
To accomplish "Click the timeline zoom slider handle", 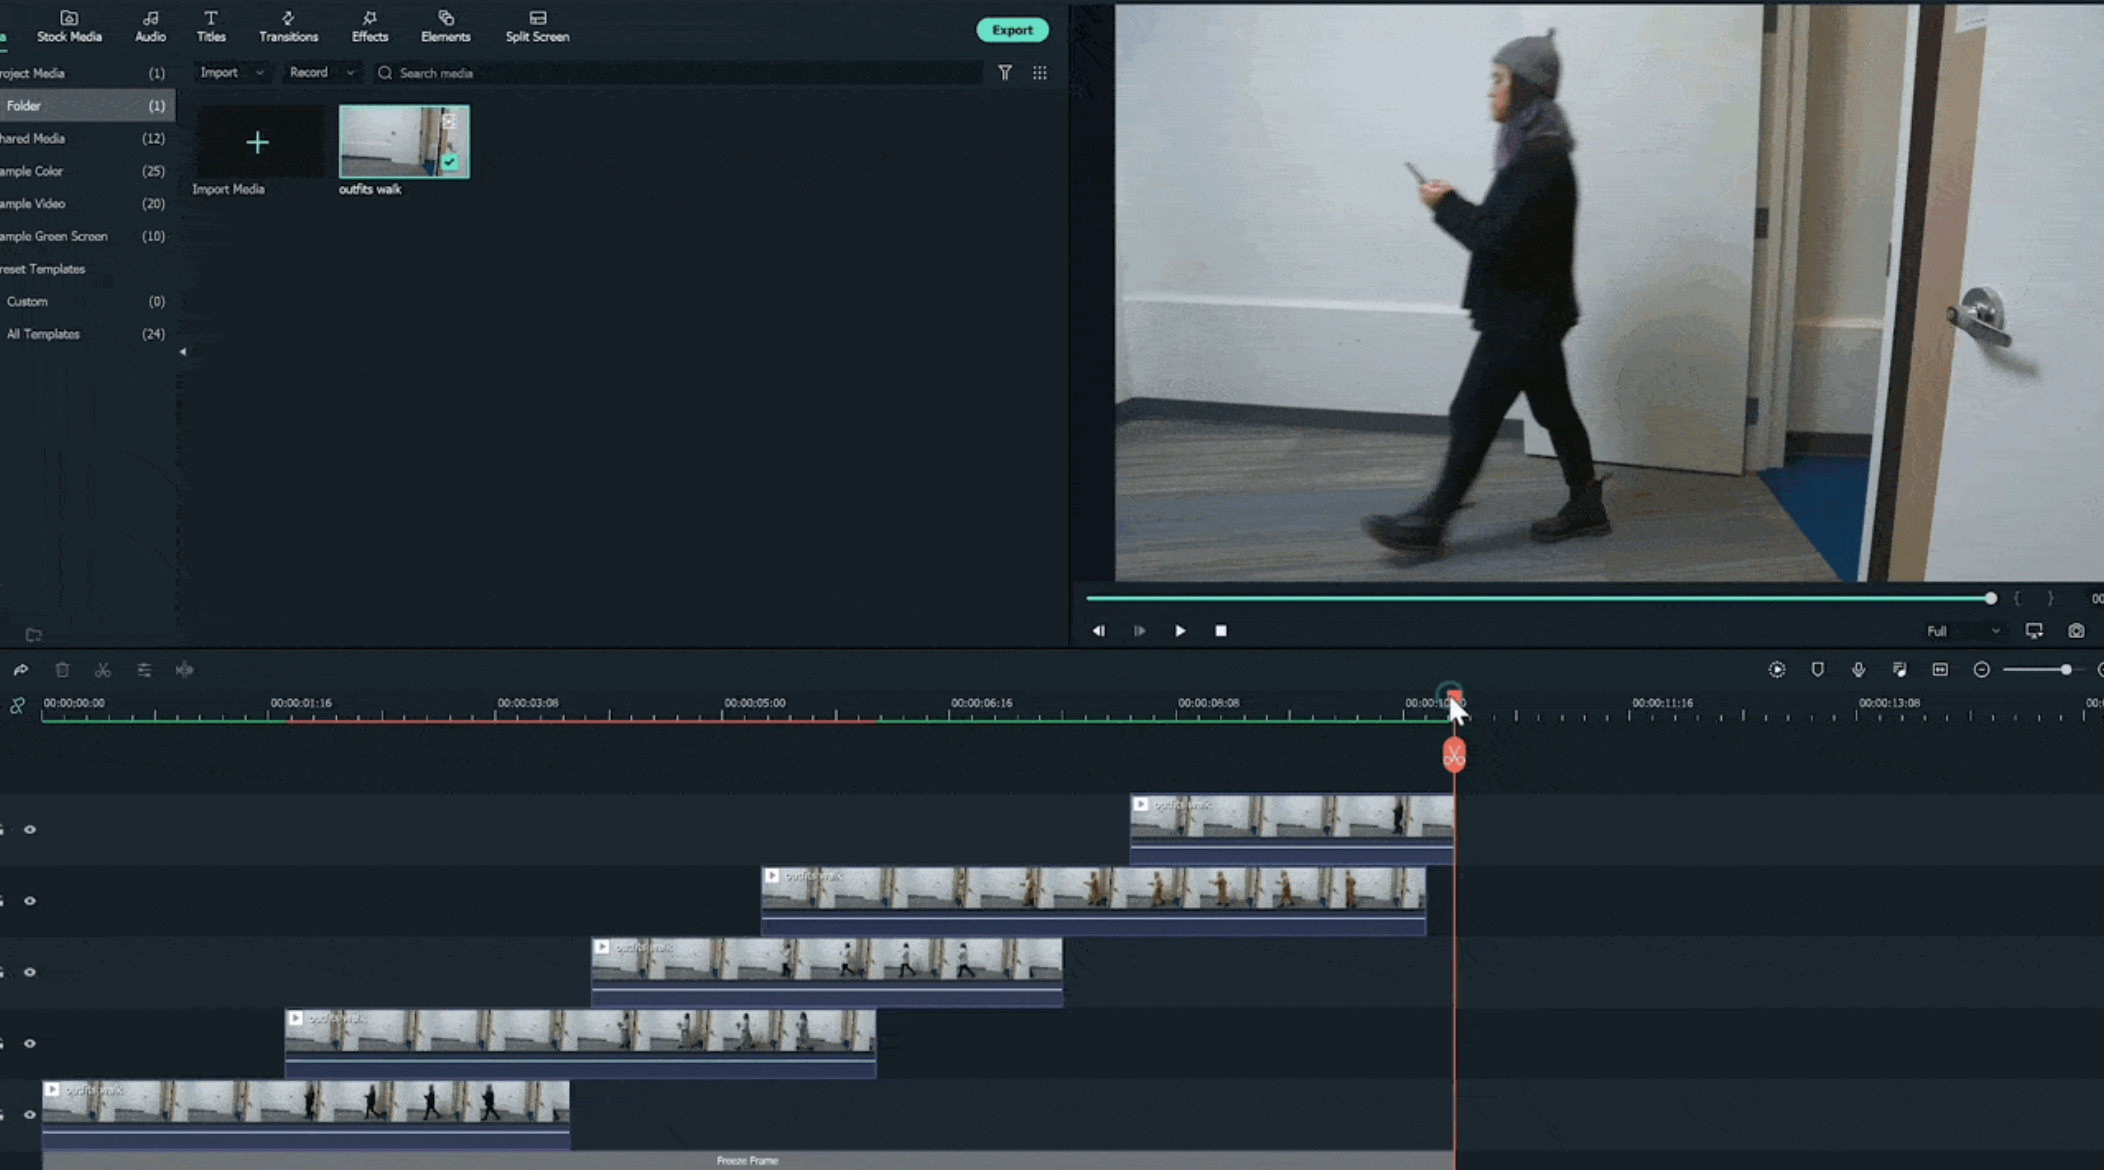I will [x=2066, y=670].
